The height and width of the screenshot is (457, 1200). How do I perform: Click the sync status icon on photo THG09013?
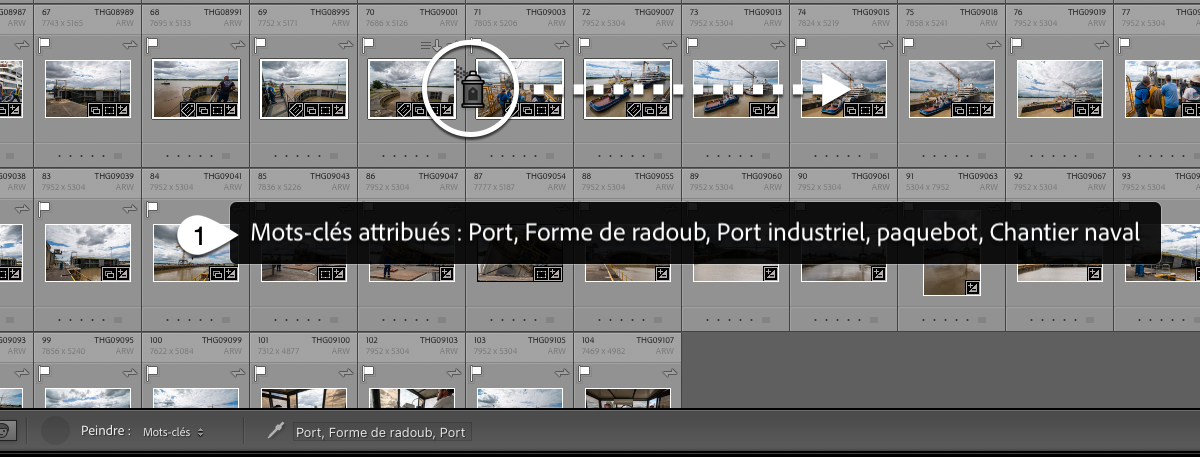(x=778, y=45)
